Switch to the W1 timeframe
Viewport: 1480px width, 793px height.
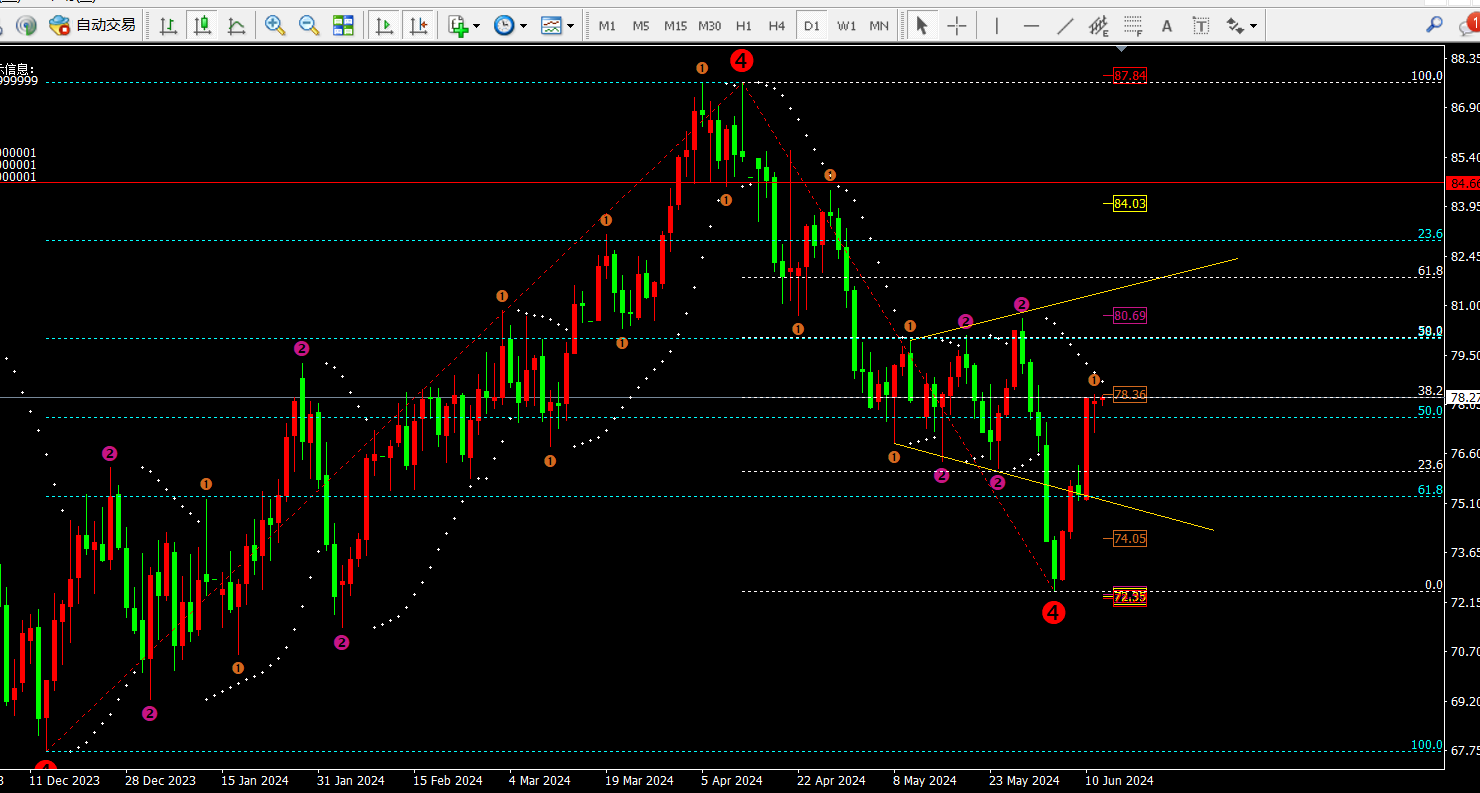pos(846,26)
